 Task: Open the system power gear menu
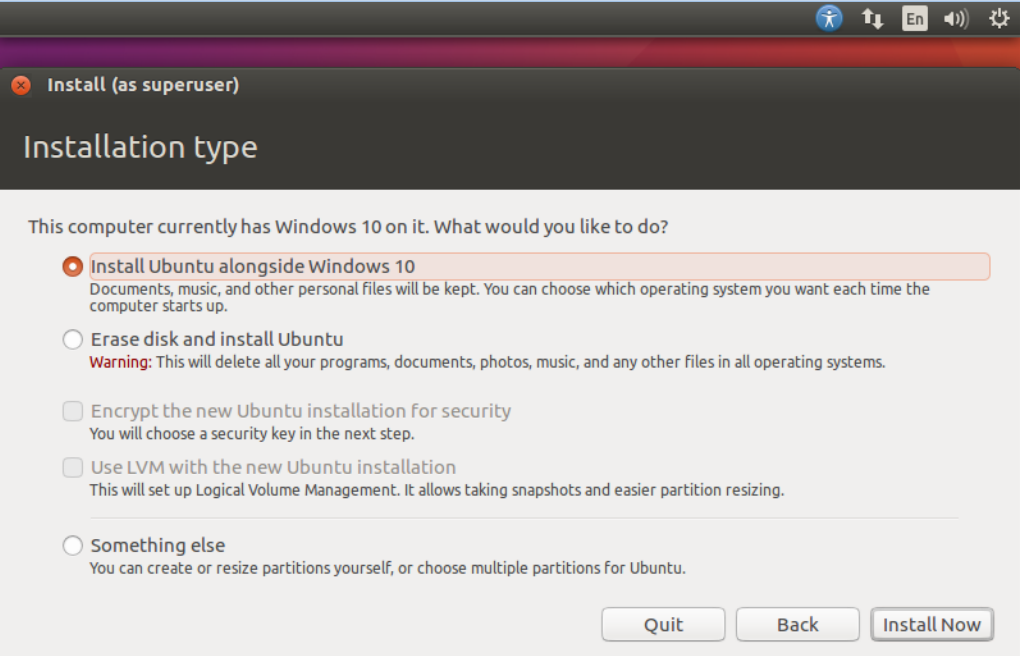(999, 18)
